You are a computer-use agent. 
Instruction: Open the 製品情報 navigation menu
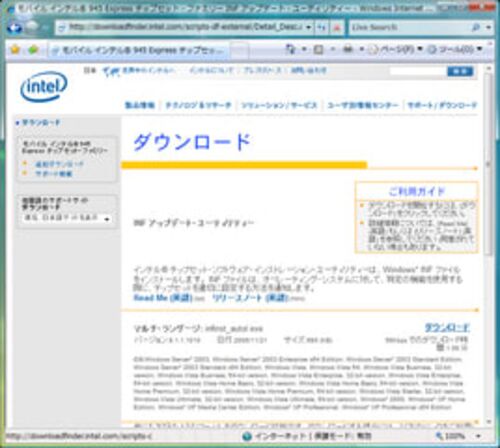click(x=140, y=106)
